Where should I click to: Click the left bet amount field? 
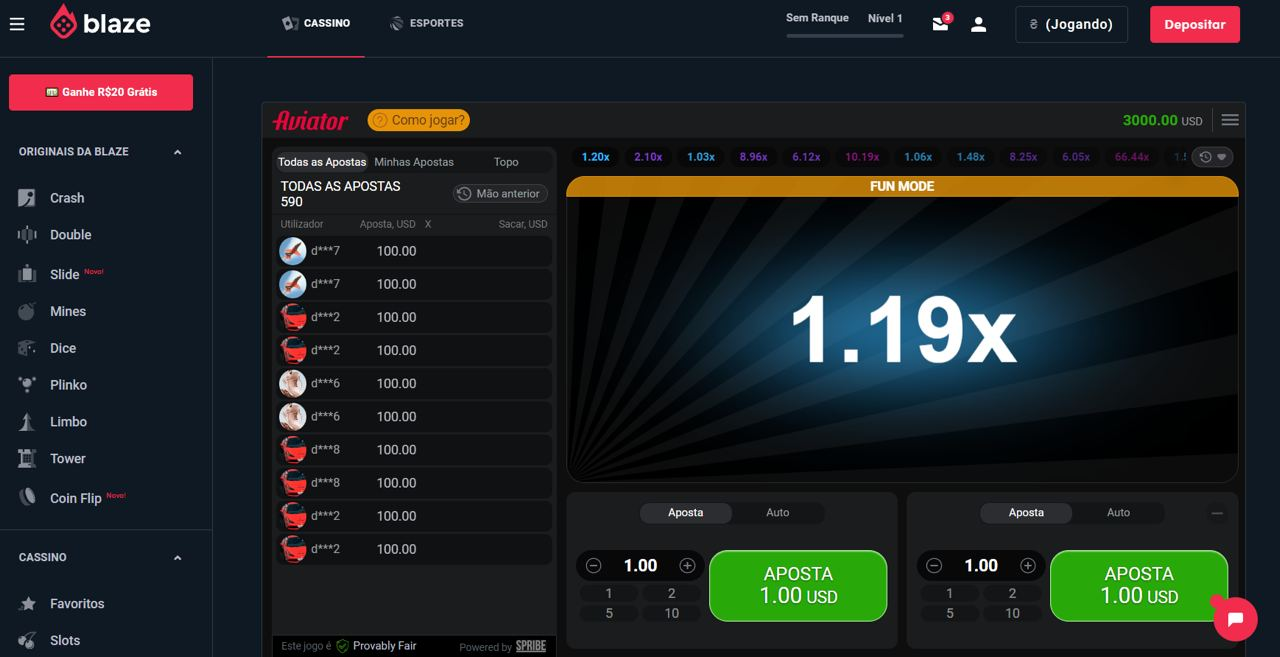(x=640, y=566)
